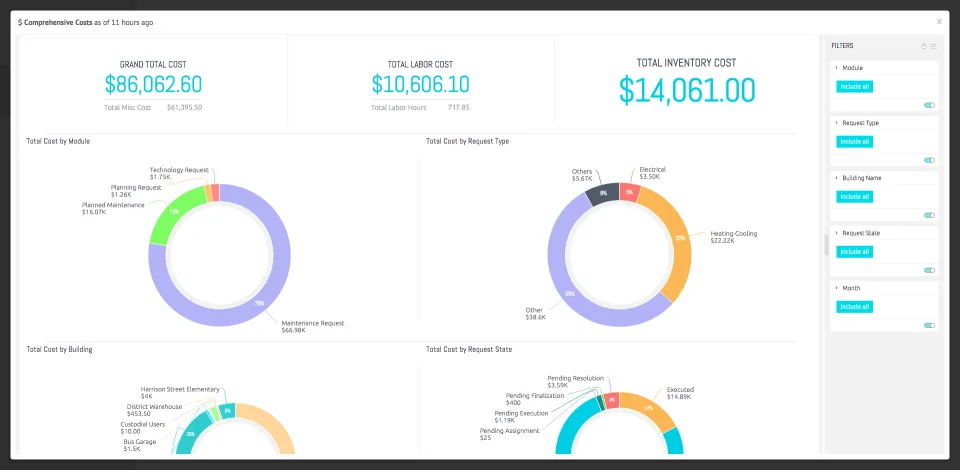Click the Technology Request label $1.75K
Viewport: 960px width, 470px height.
tap(179, 173)
